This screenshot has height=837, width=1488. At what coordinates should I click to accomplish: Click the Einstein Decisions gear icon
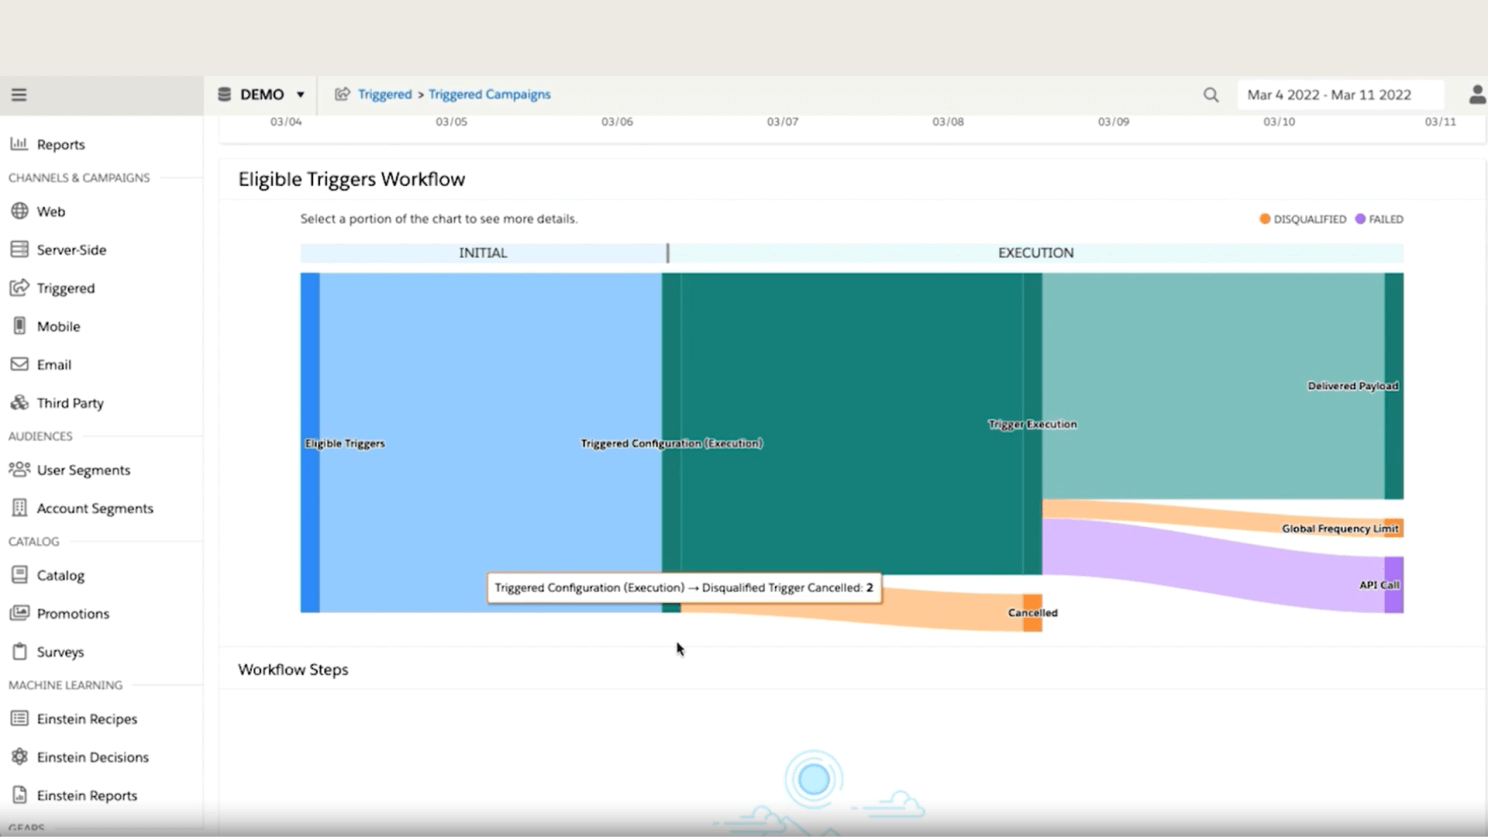19,757
